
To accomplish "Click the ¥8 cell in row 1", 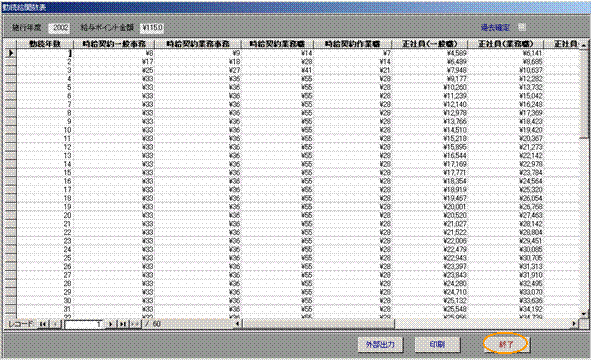I will [x=113, y=53].
